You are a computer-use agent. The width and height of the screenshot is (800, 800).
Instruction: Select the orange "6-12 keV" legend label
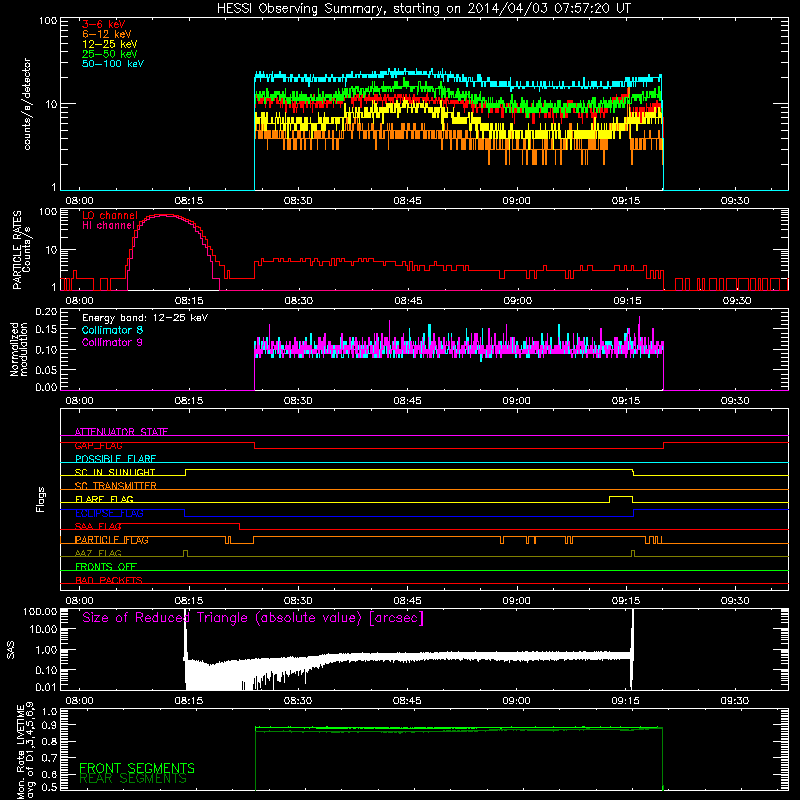107,34
